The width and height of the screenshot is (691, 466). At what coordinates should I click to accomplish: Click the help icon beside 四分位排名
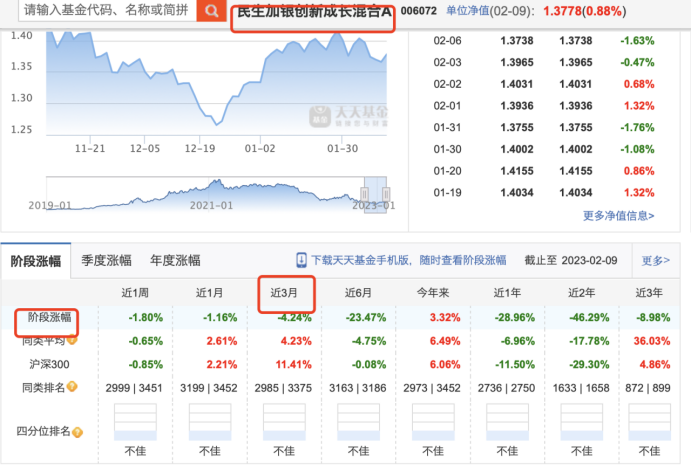click(x=78, y=432)
